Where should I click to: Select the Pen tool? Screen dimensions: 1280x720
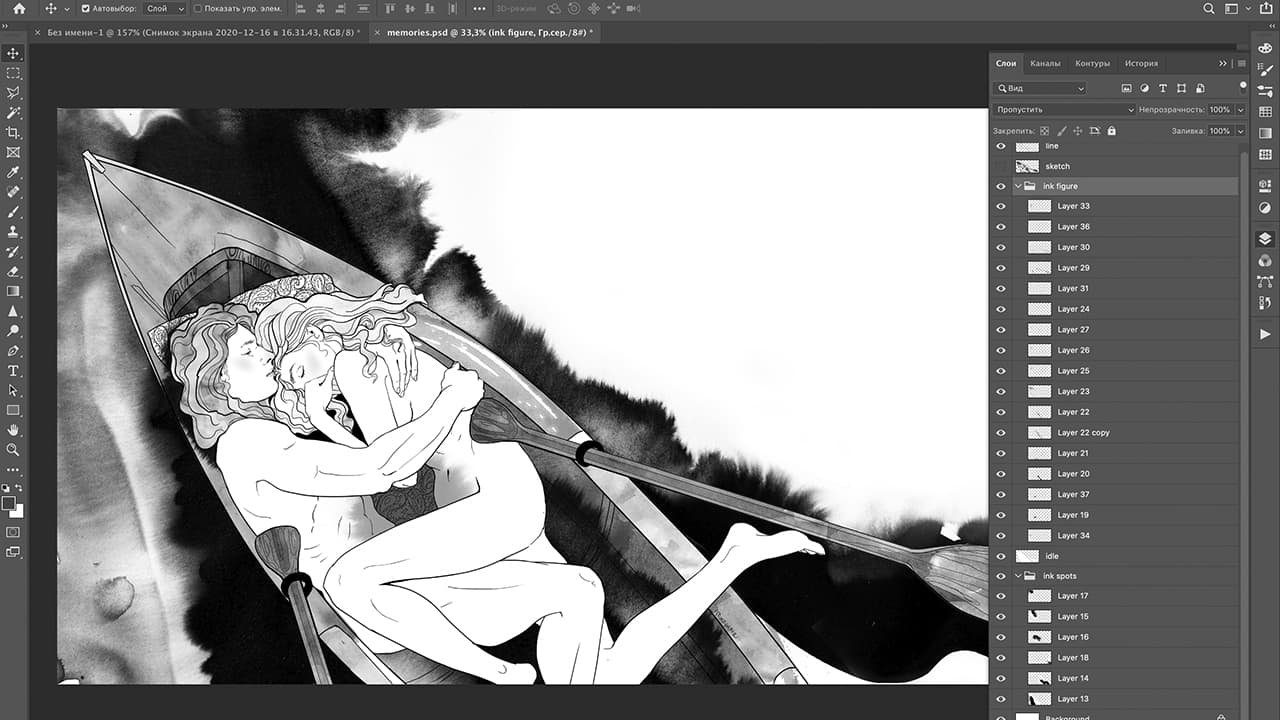[13, 351]
